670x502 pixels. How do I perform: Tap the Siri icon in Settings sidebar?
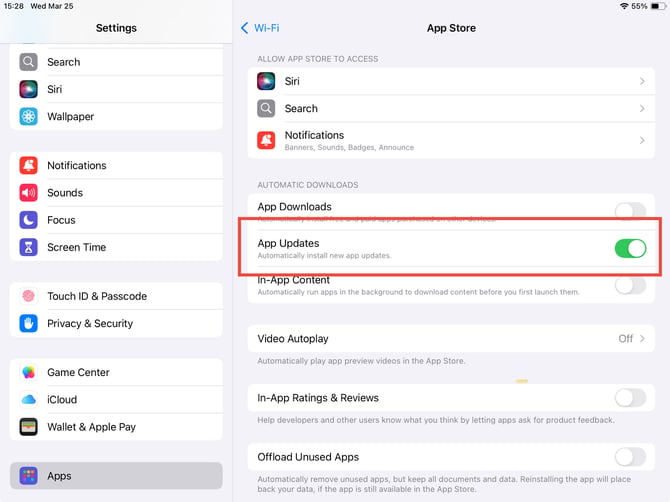[x=28, y=89]
